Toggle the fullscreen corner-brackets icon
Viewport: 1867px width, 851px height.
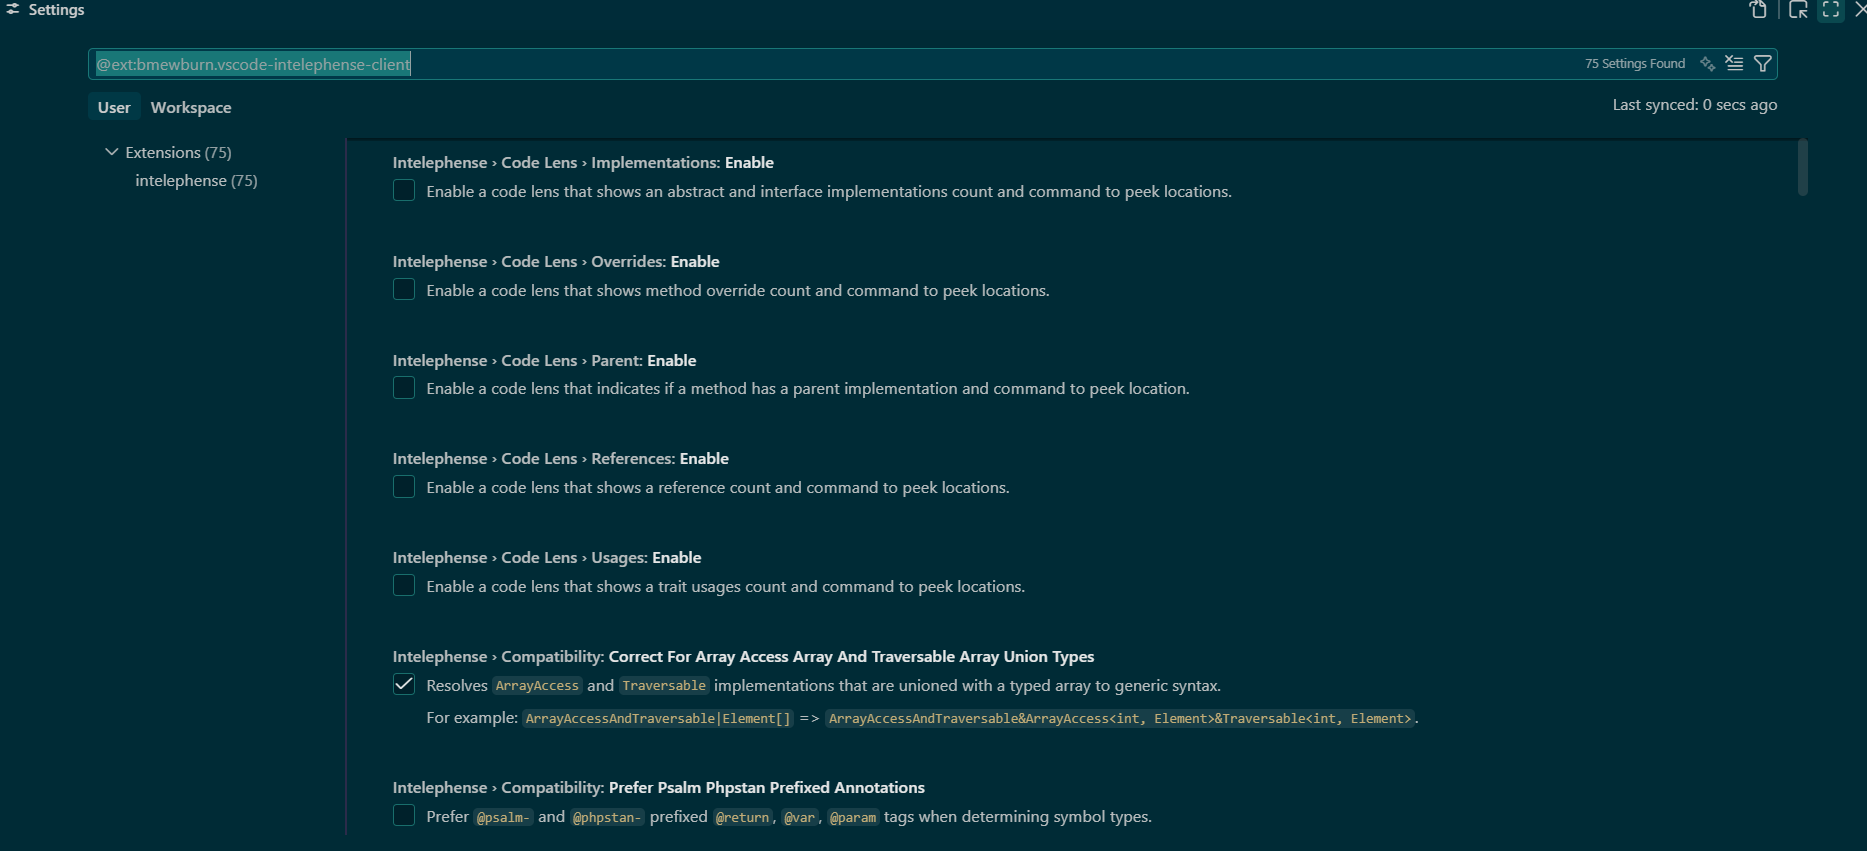[x=1831, y=10]
